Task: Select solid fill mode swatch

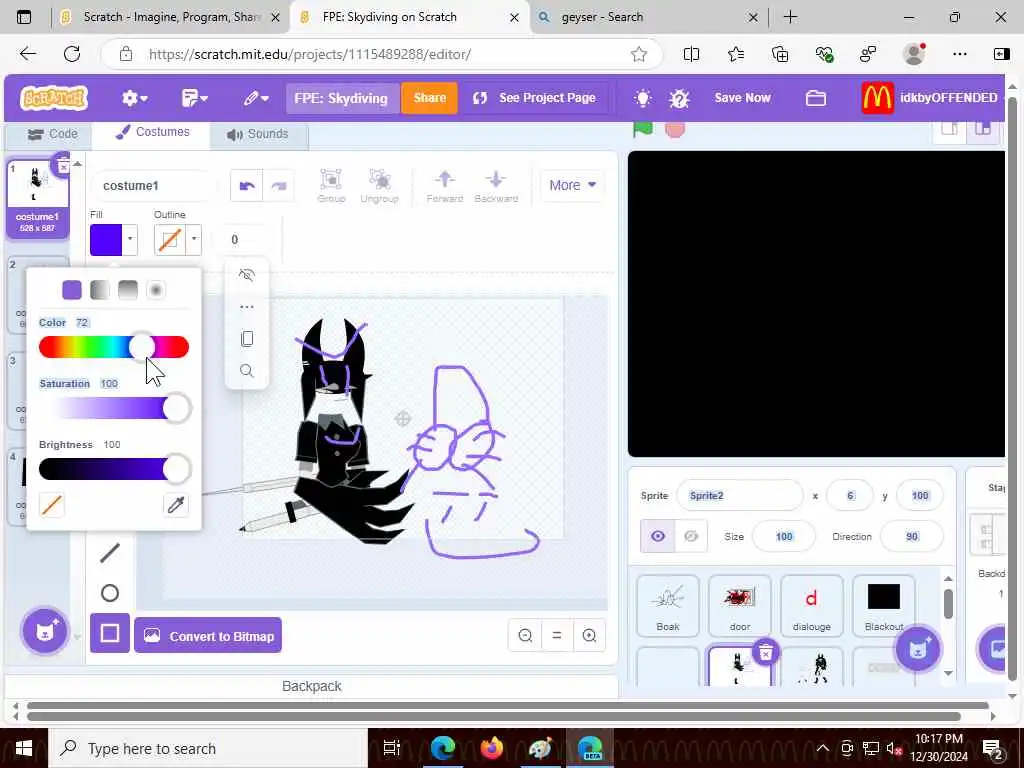Action: [x=72, y=290]
